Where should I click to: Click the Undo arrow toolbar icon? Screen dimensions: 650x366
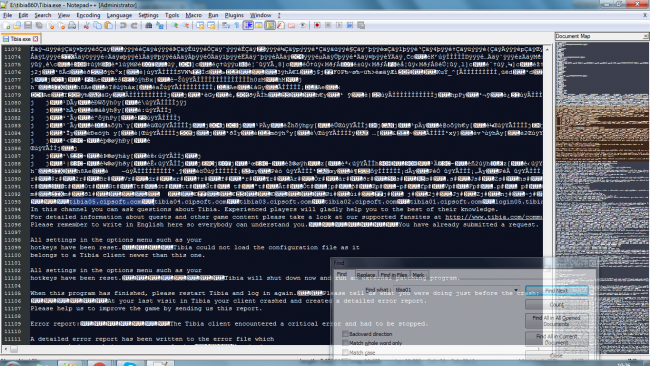(123, 26)
